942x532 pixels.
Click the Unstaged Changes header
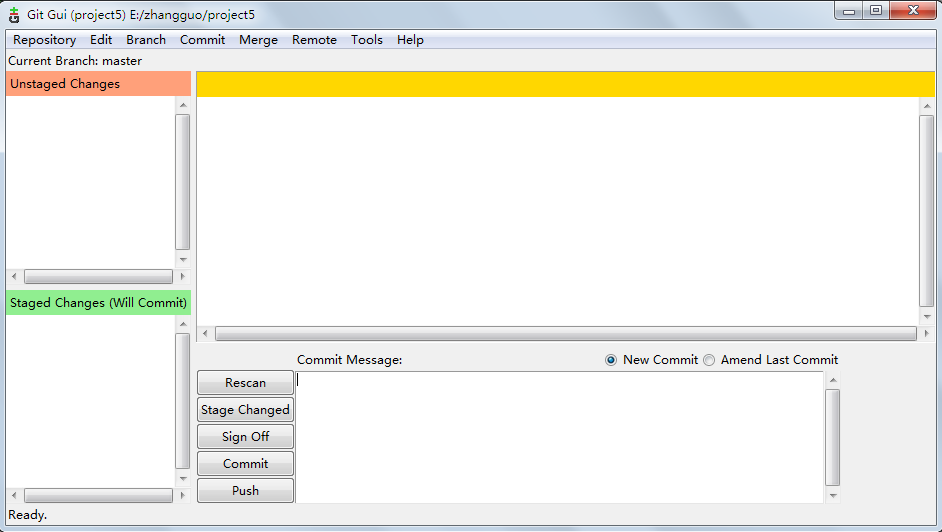pos(98,84)
